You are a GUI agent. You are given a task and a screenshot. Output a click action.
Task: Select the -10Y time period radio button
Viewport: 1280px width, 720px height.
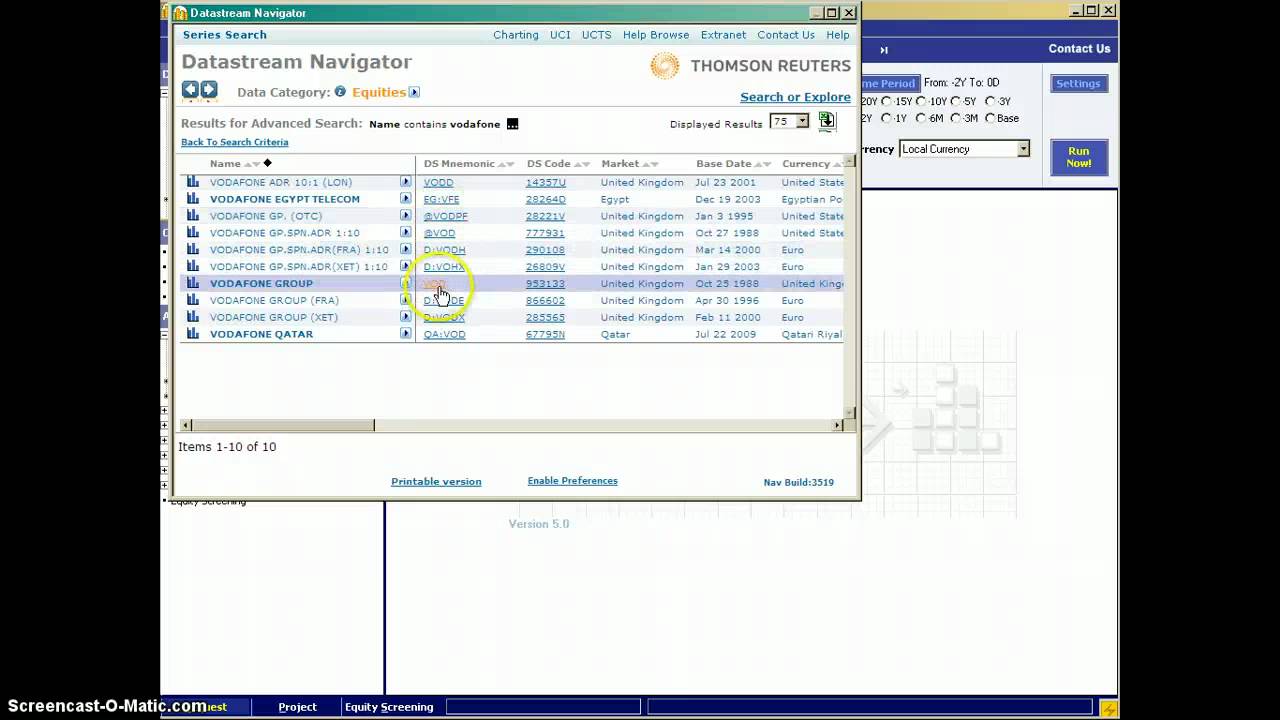pos(921,102)
